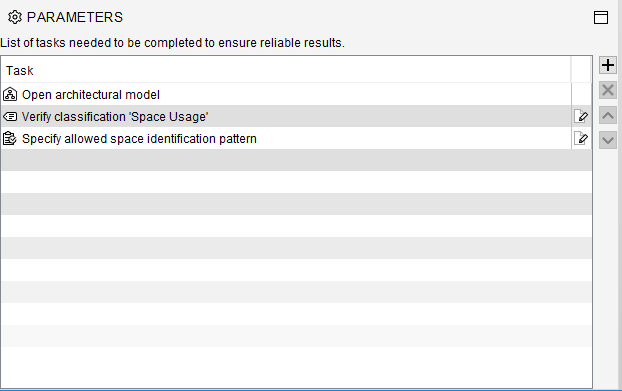
Task: Click the model icon of Open architectural model
Action: [10, 94]
